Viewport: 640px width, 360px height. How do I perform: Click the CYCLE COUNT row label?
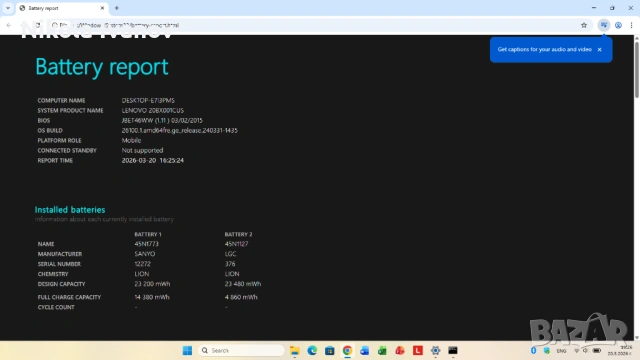56,307
